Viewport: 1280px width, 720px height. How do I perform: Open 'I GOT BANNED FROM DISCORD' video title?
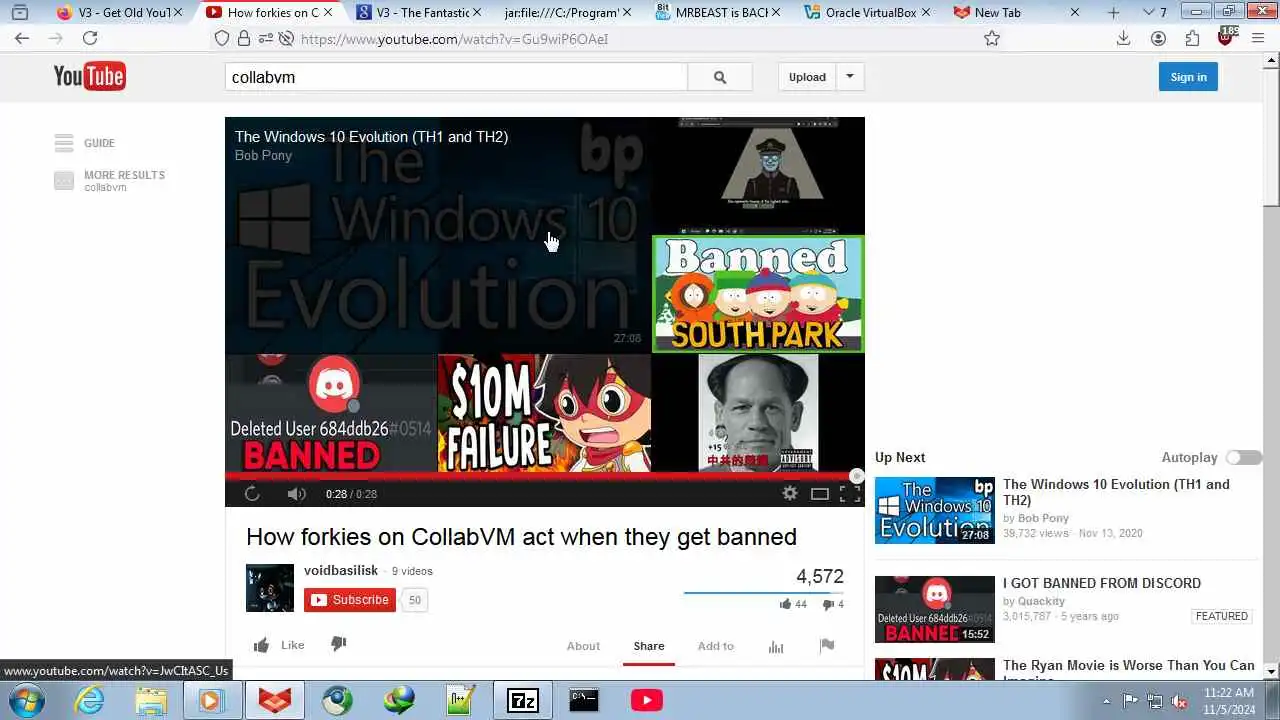1102,583
